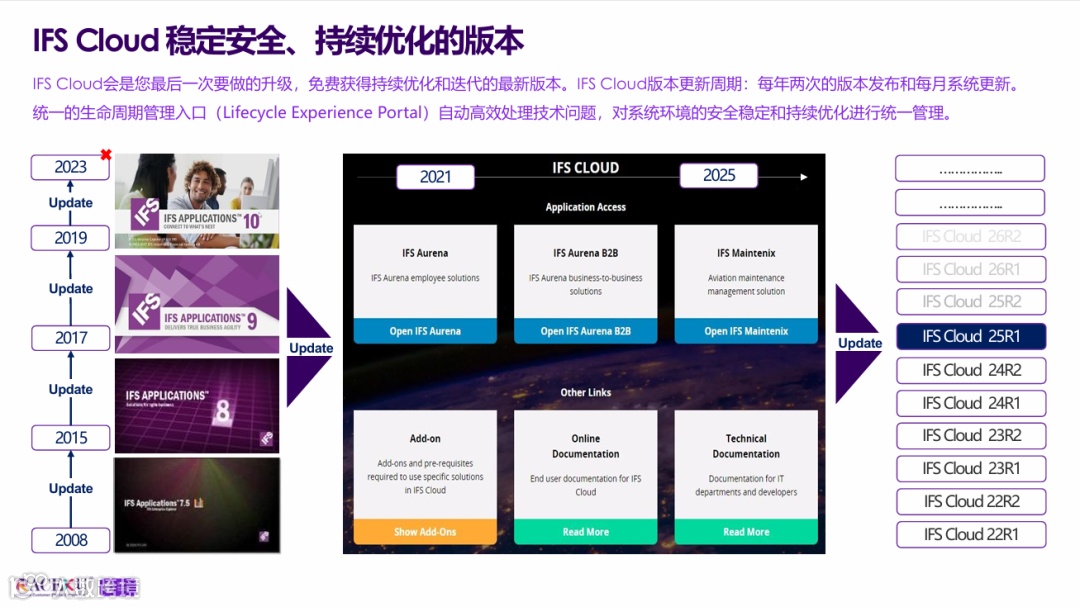Viewport: 1080px width, 607px height.
Task: Select the IFS Cloud 24R2 version box
Action: (x=971, y=370)
